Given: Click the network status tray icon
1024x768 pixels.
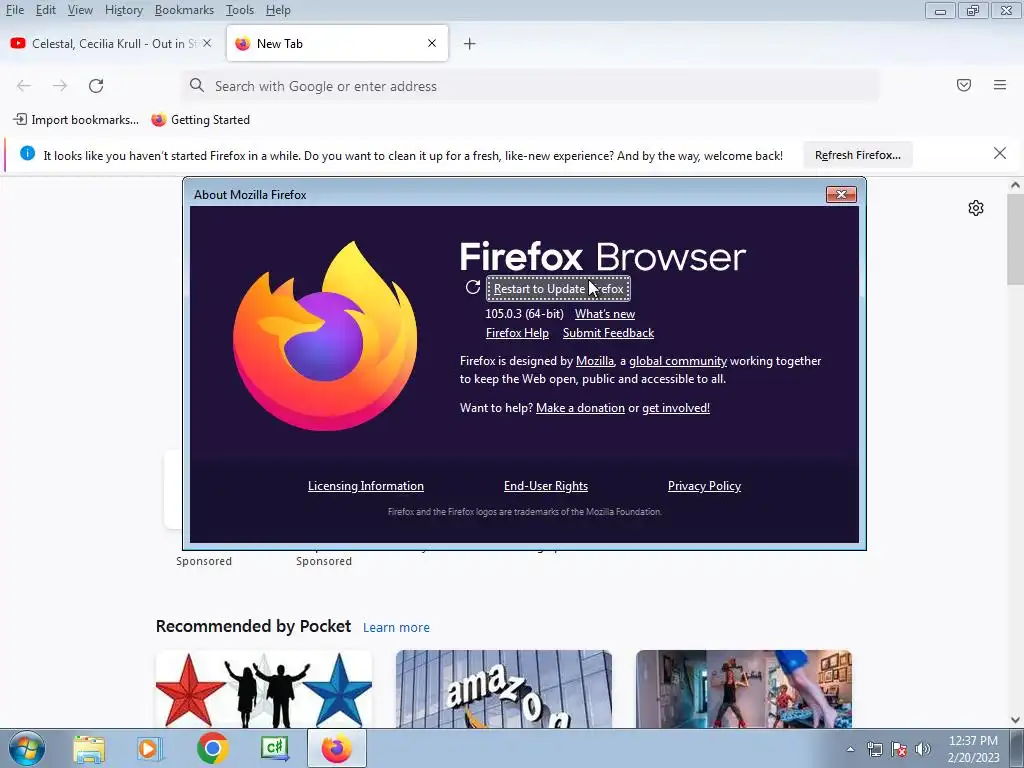Looking at the screenshot, I should coord(874,749).
